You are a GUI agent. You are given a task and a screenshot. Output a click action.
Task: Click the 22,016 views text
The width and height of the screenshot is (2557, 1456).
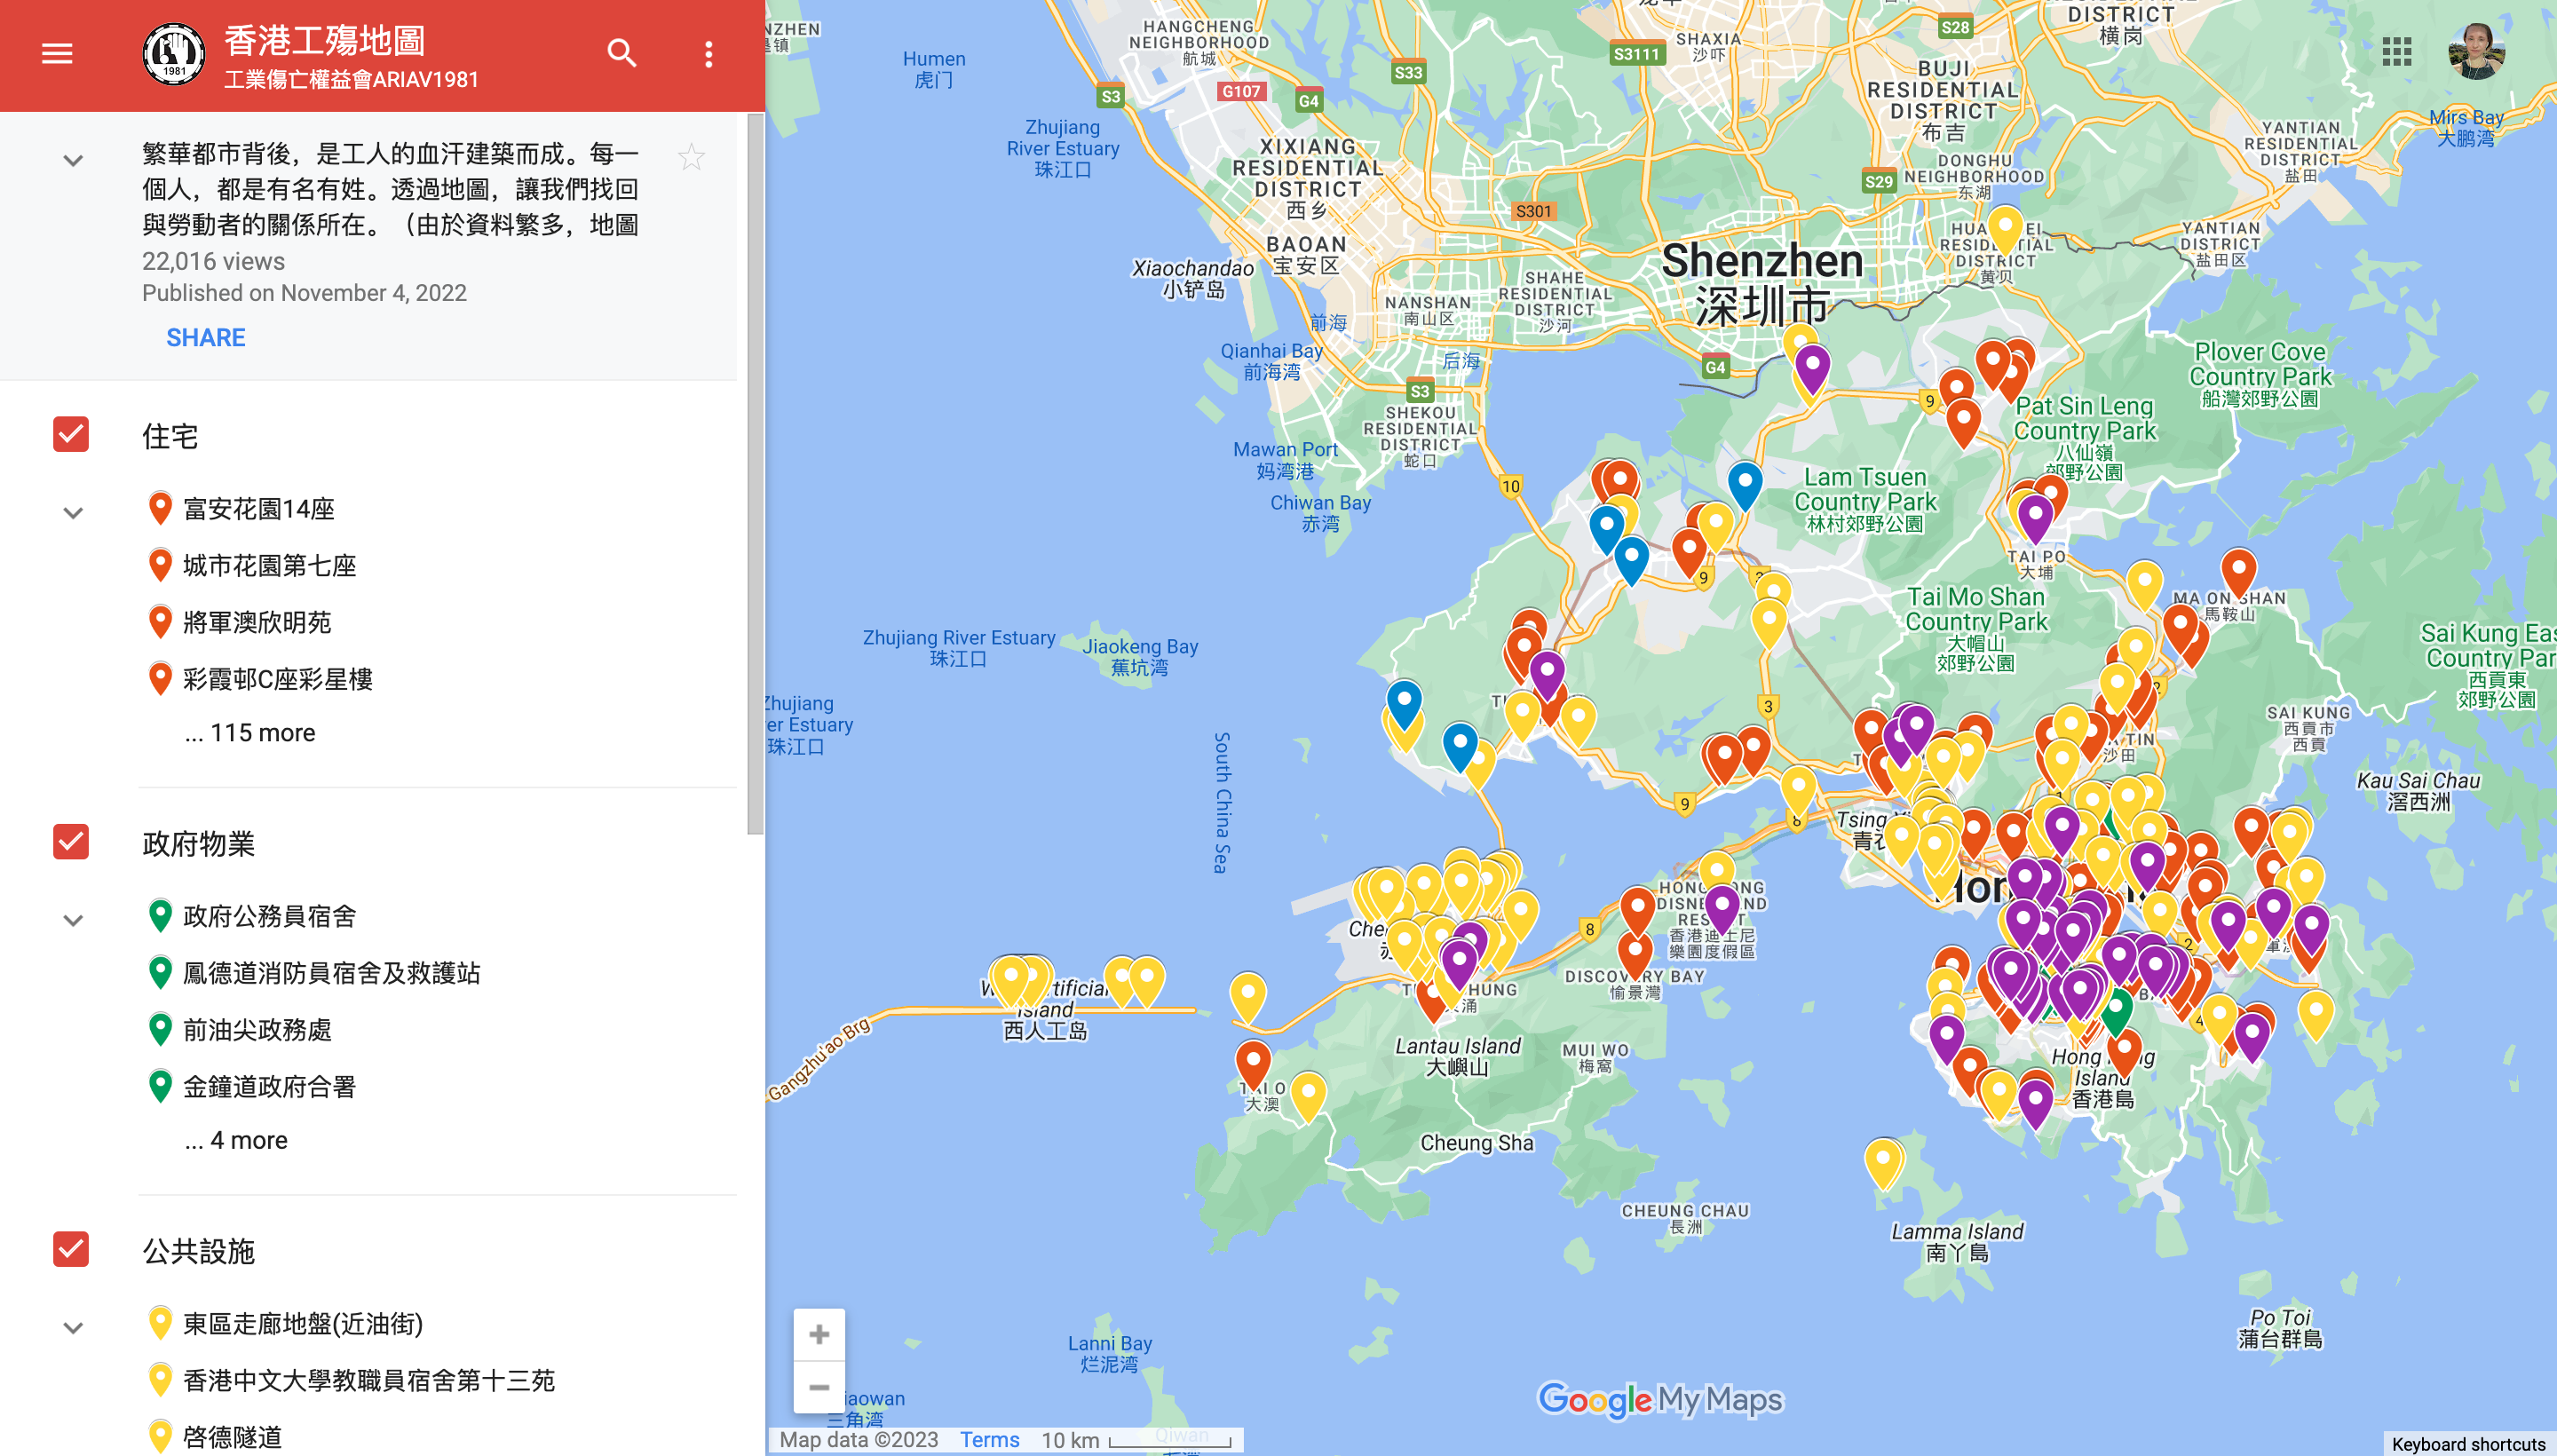213,261
